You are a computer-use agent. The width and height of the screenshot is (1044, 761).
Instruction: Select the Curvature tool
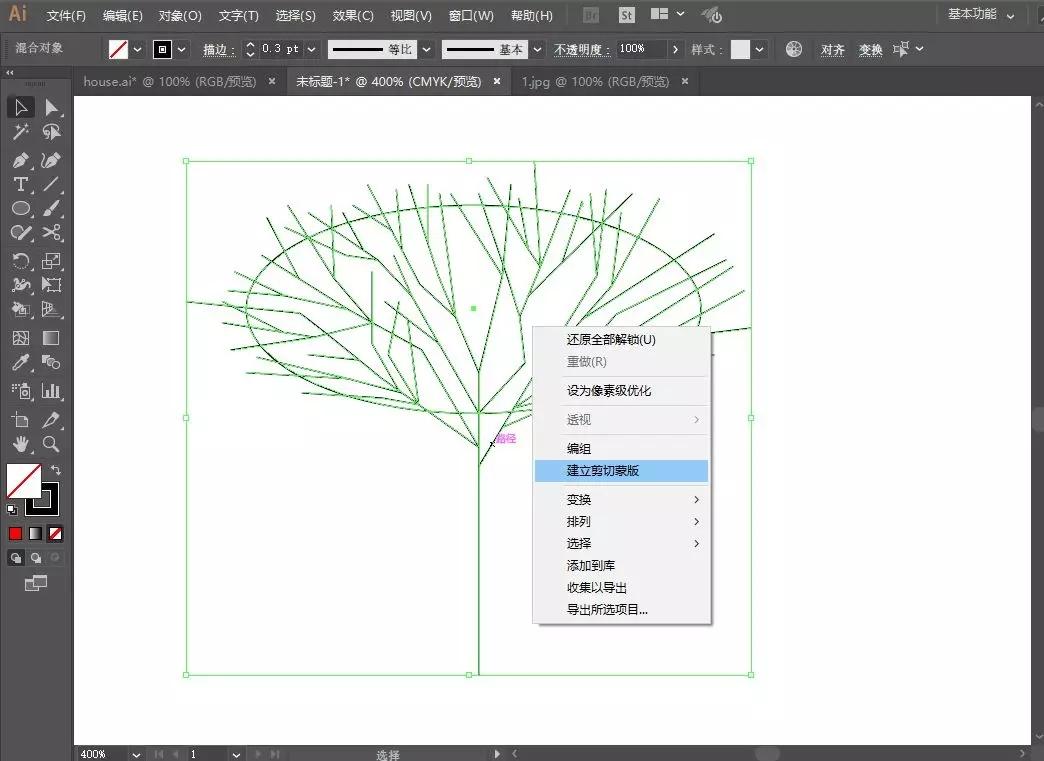click(x=51, y=160)
